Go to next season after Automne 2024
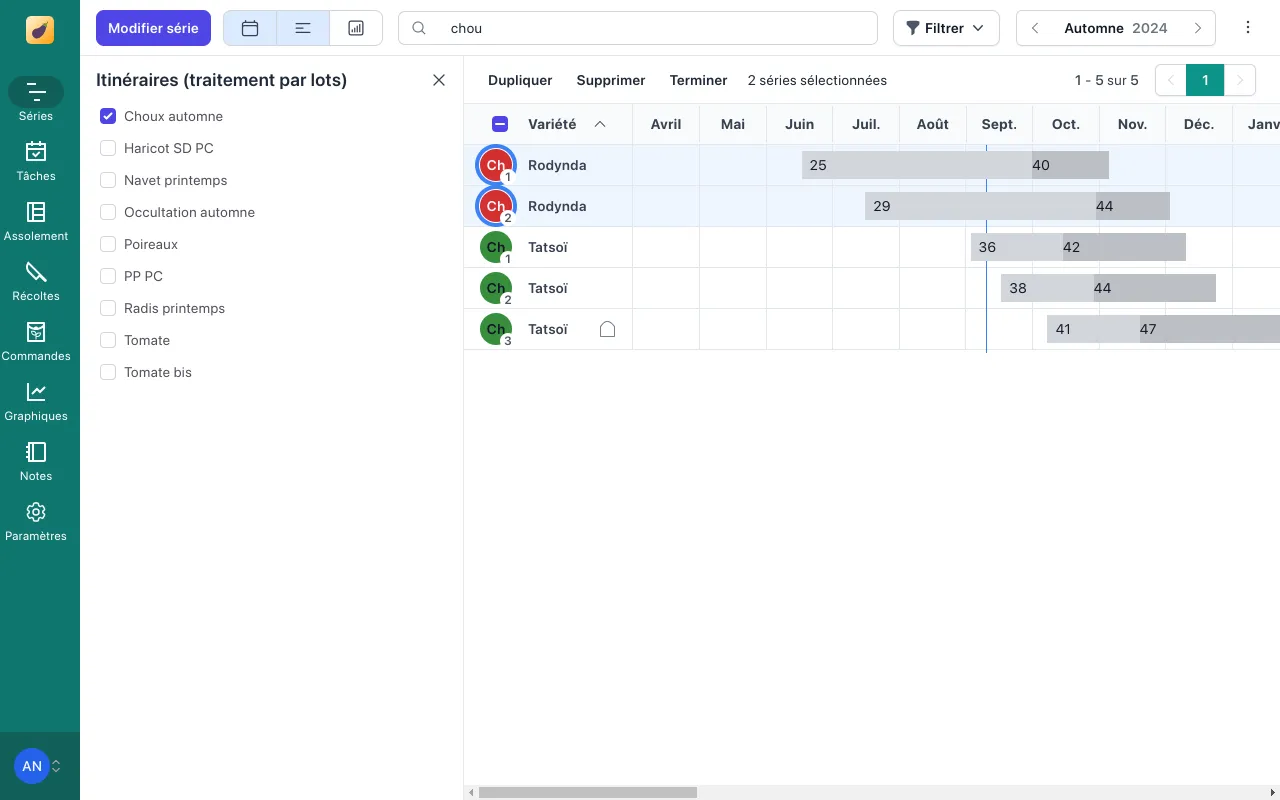Image resolution: width=1280 pixels, height=800 pixels. coord(1197,28)
